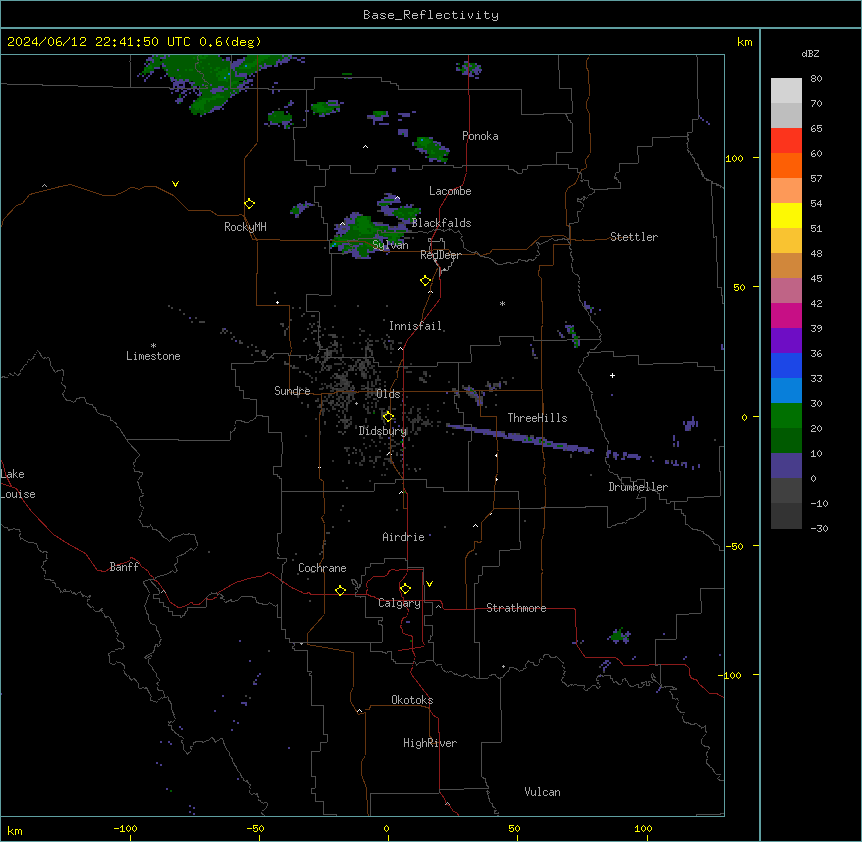
Task: Select the royal blue legend swatch
Action: point(786,365)
